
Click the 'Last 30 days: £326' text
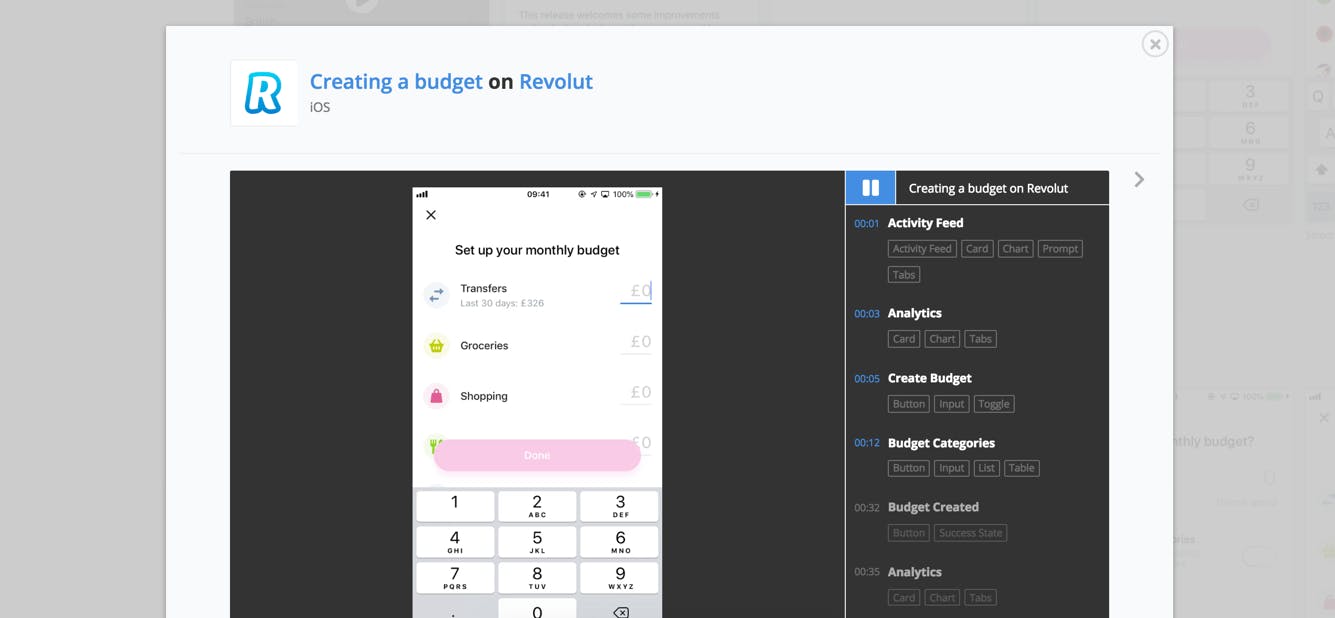[x=502, y=303]
